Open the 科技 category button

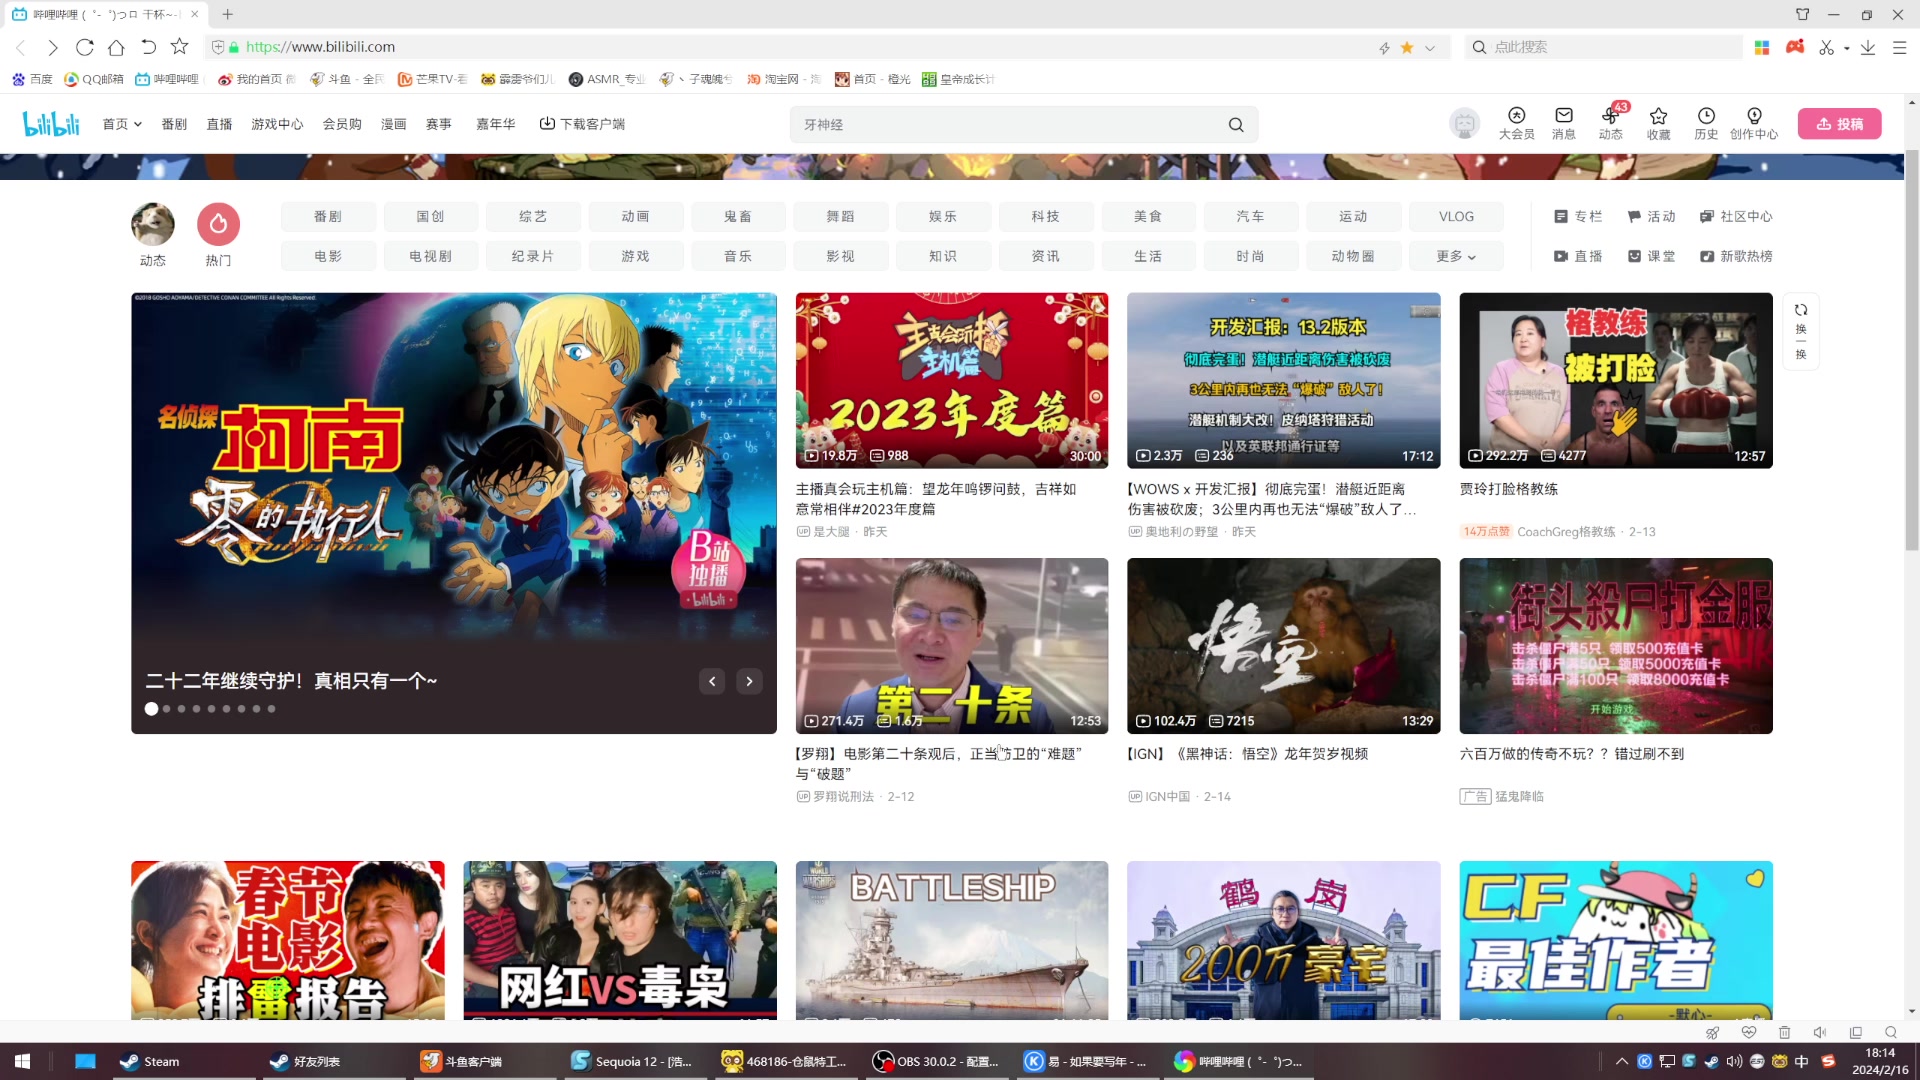point(1045,216)
